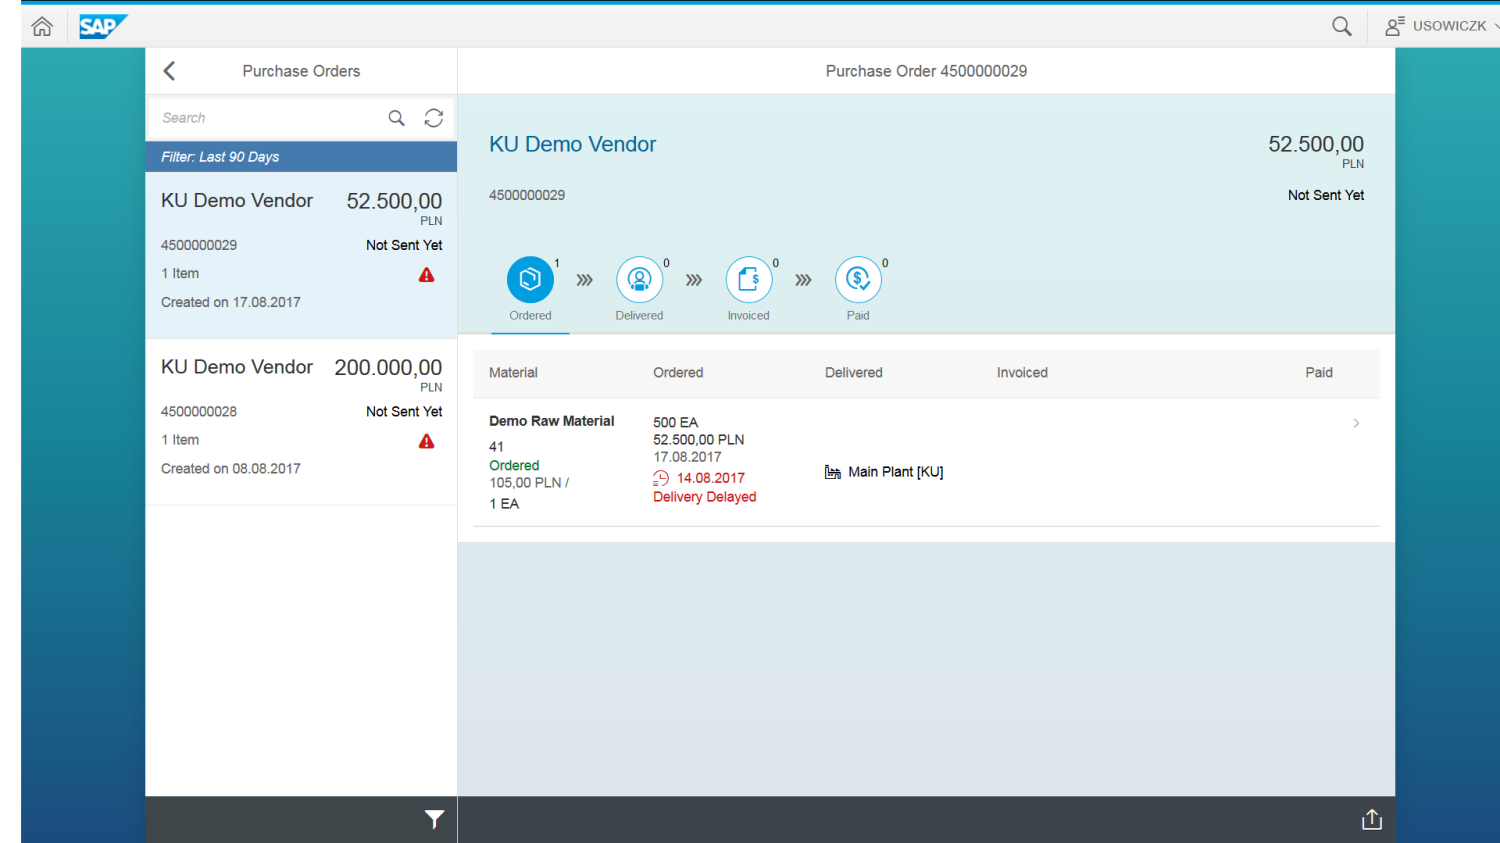
Task: Open global search from the shell bar
Action: point(1341,26)
